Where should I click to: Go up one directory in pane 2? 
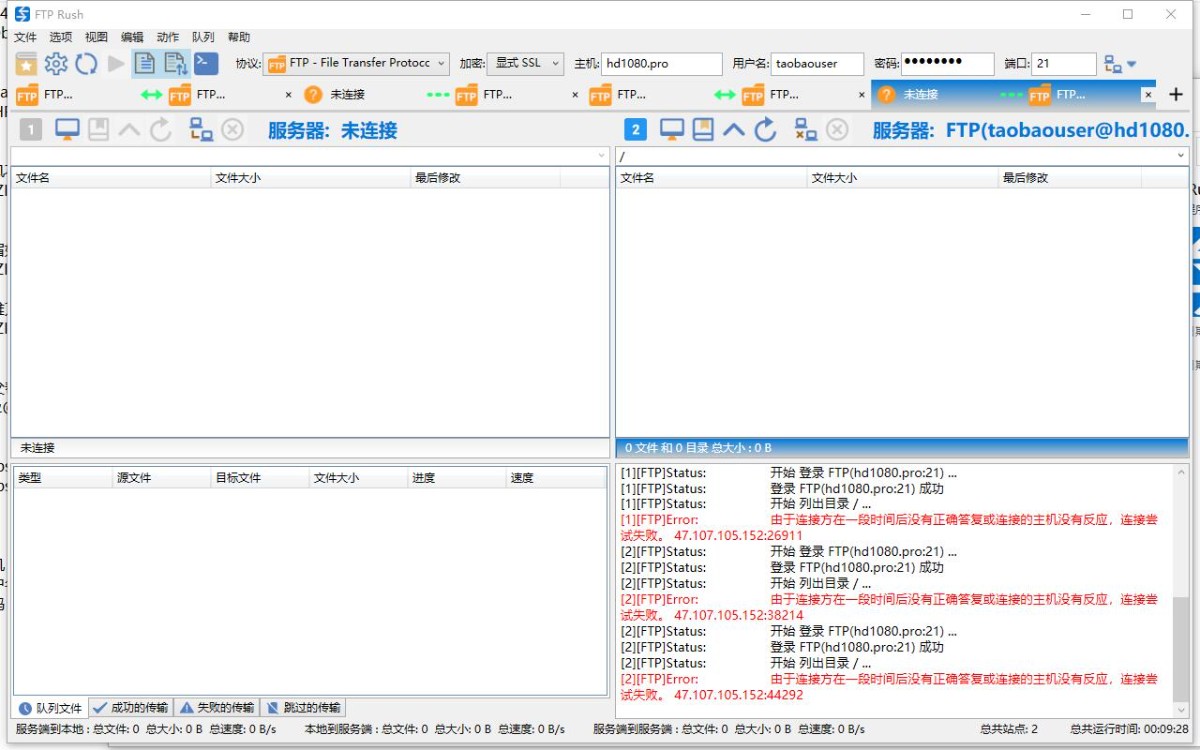(735, 130)
